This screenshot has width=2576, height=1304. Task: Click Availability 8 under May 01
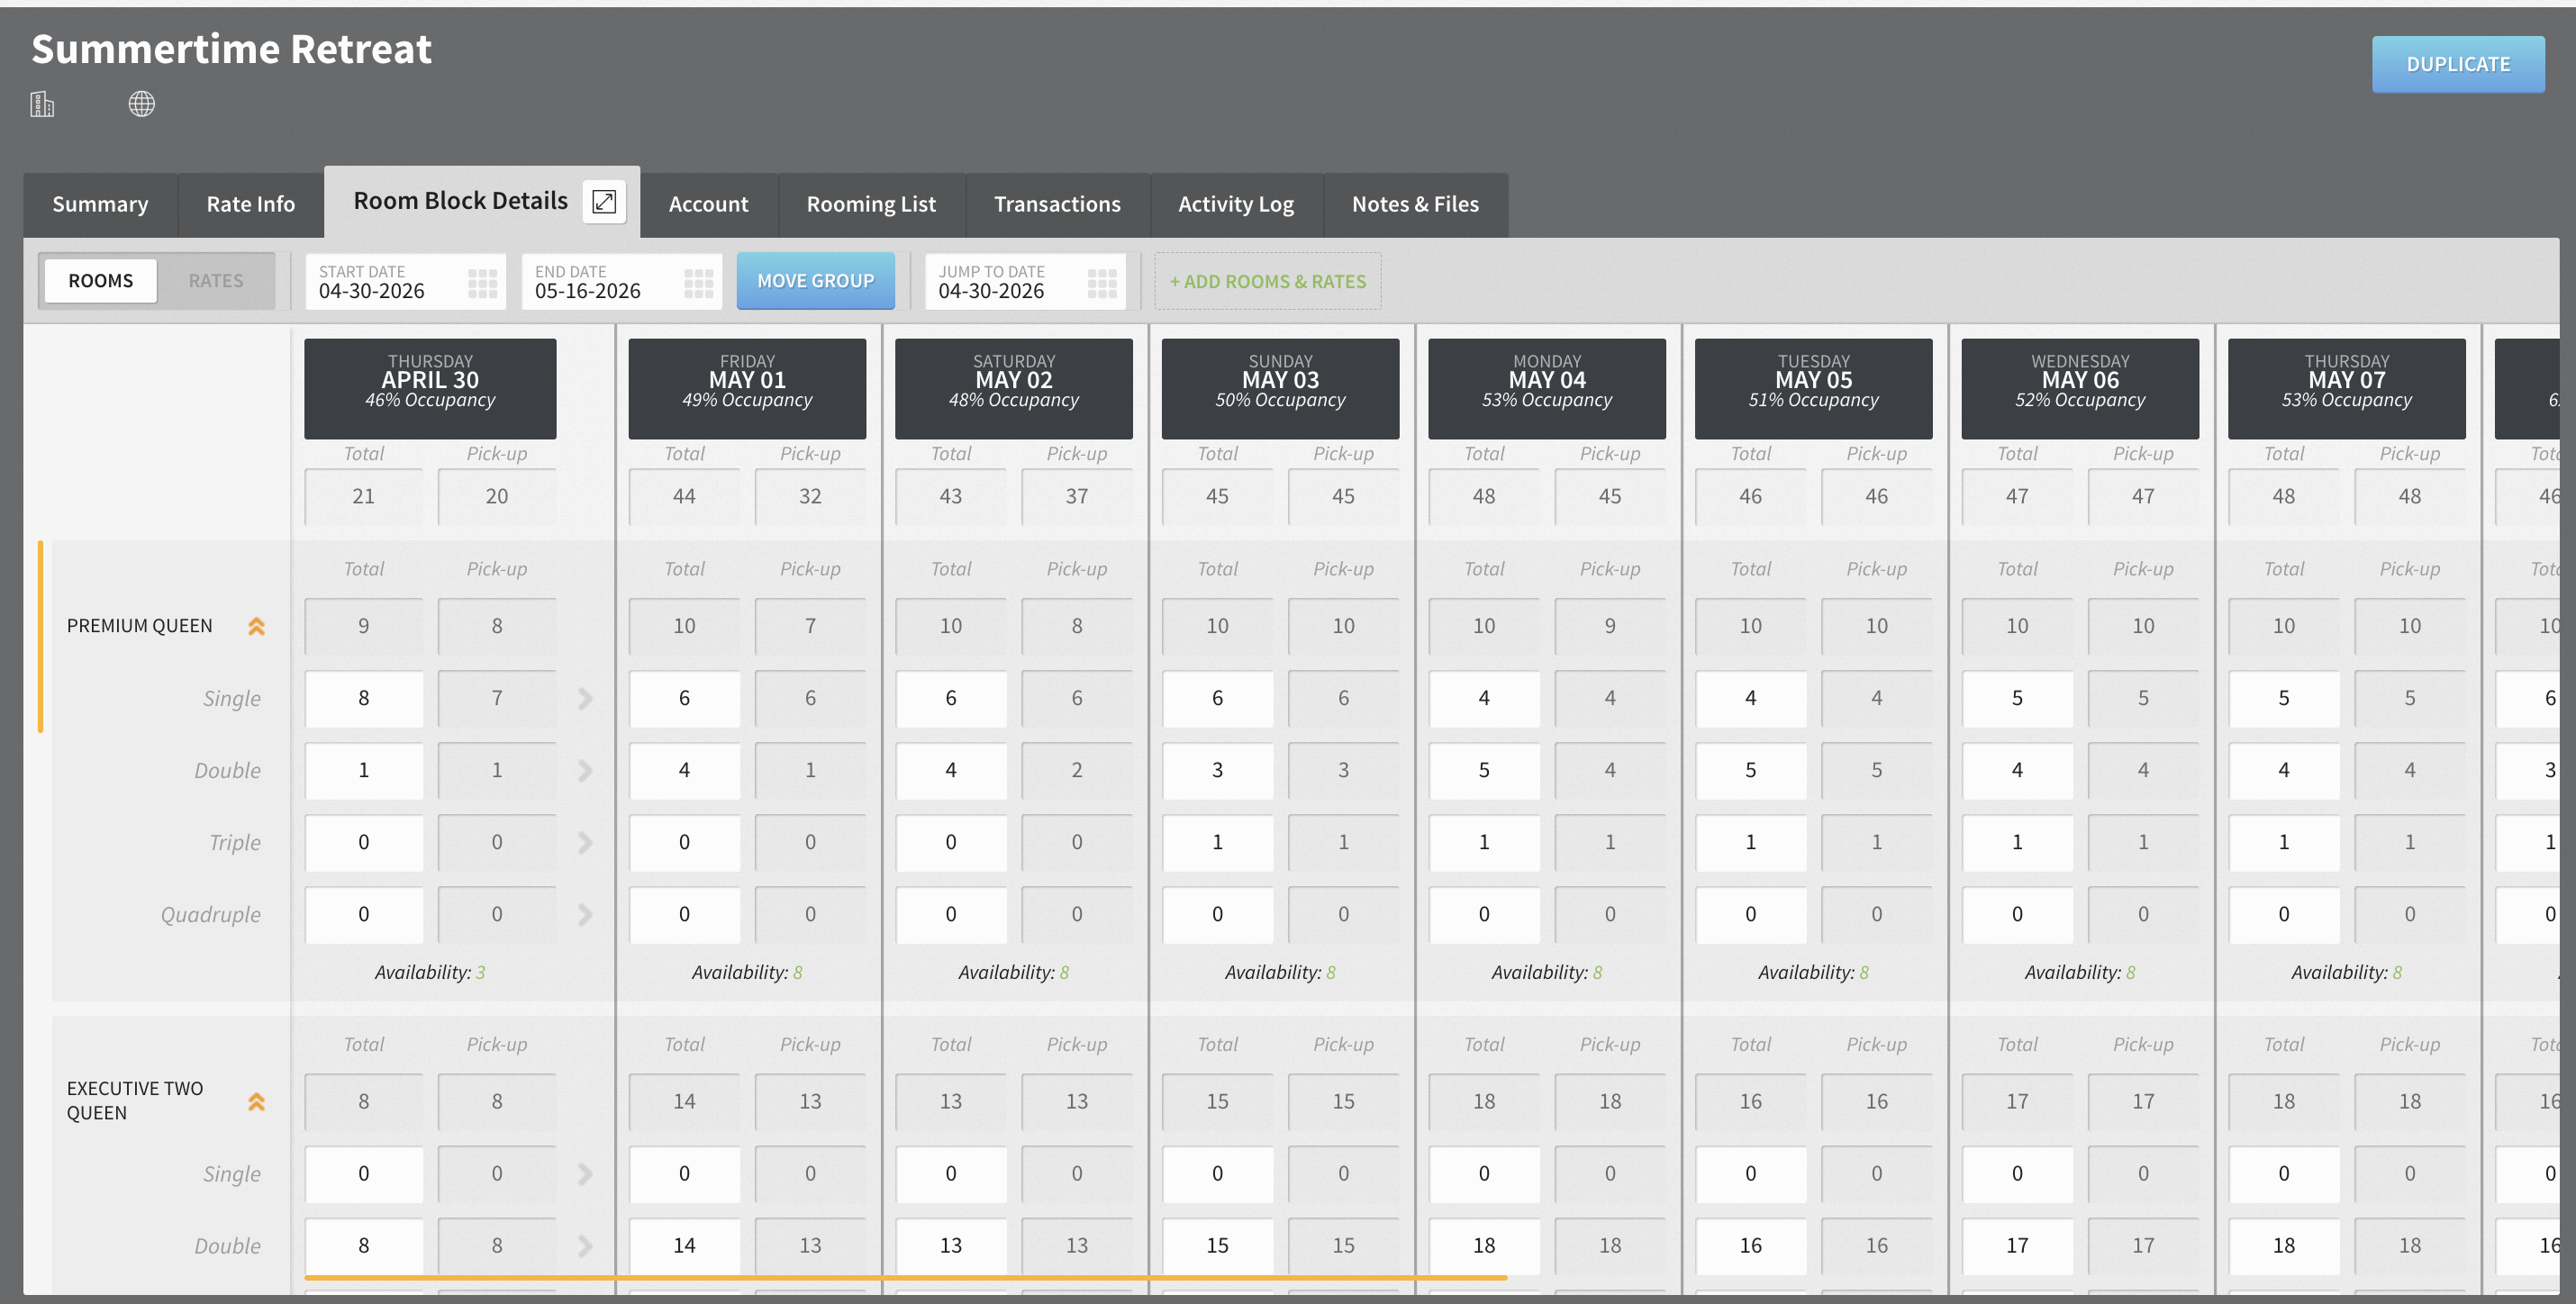[747, 972]
